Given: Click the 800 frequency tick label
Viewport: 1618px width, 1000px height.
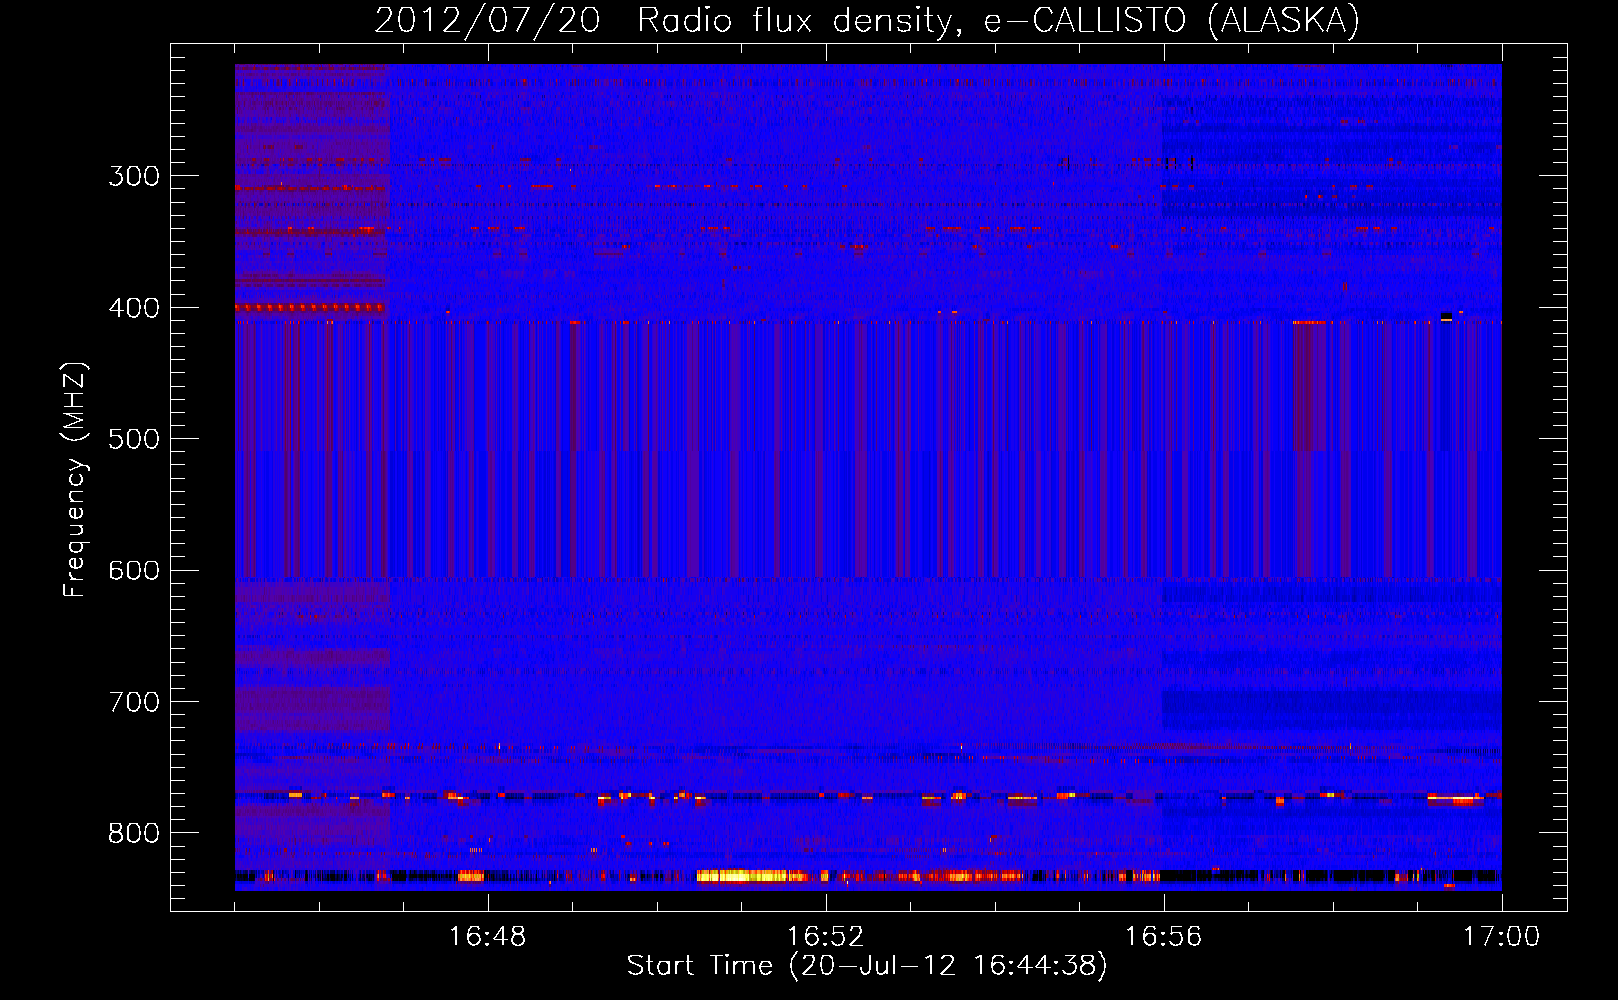Looking at the screenshot, I should 134,833.
